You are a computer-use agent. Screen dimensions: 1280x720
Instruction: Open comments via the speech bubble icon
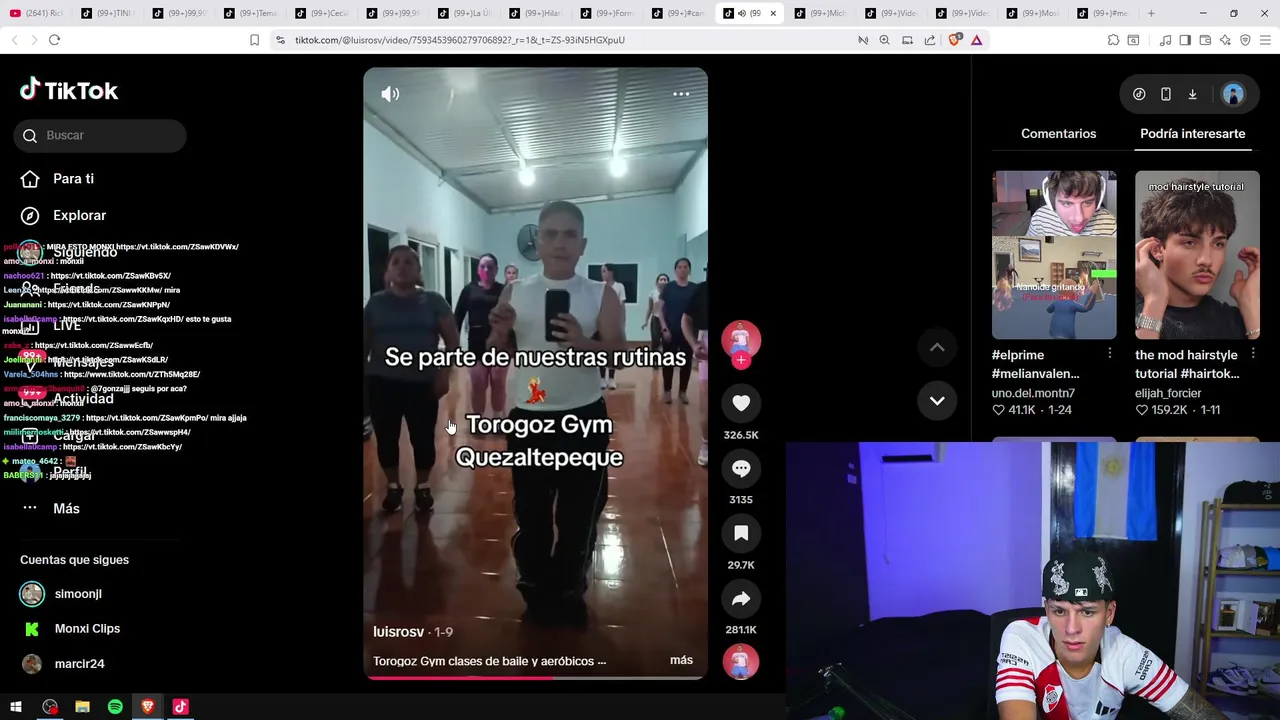pos(741,468)
